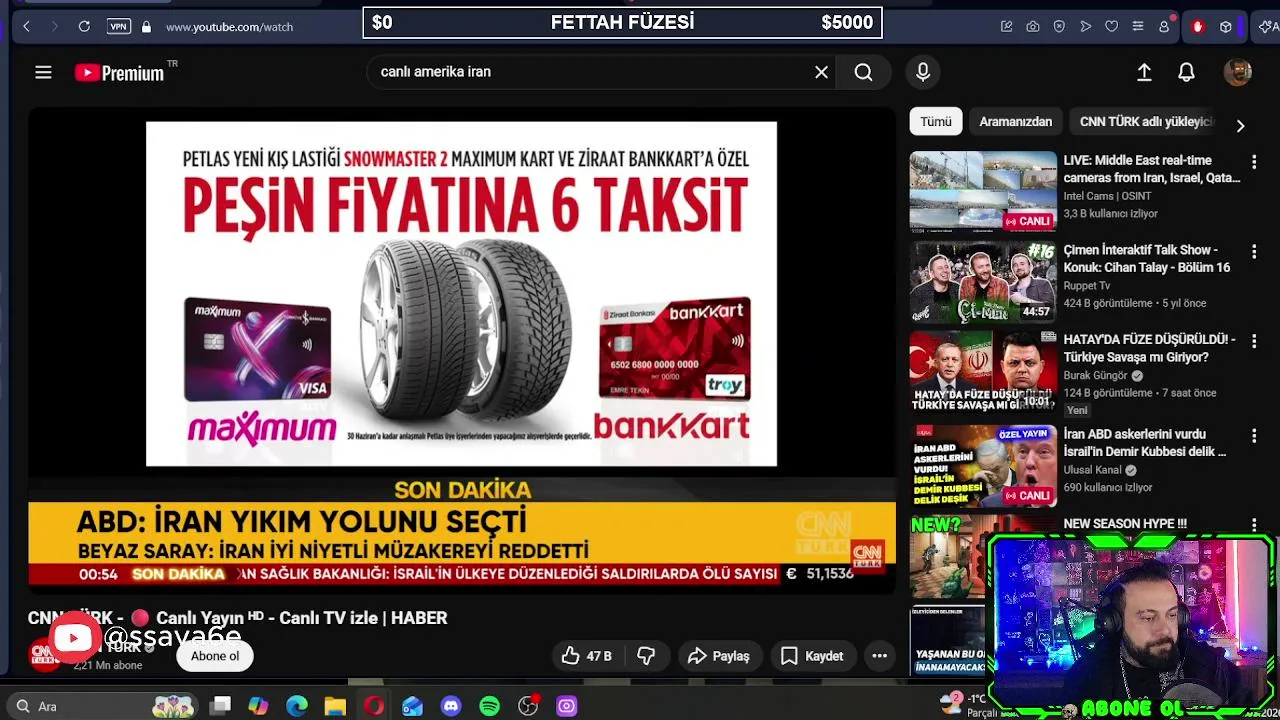Open the browser page edit/pinboard icon
The image size is (1280, 720).
[x=1007, y=27]
